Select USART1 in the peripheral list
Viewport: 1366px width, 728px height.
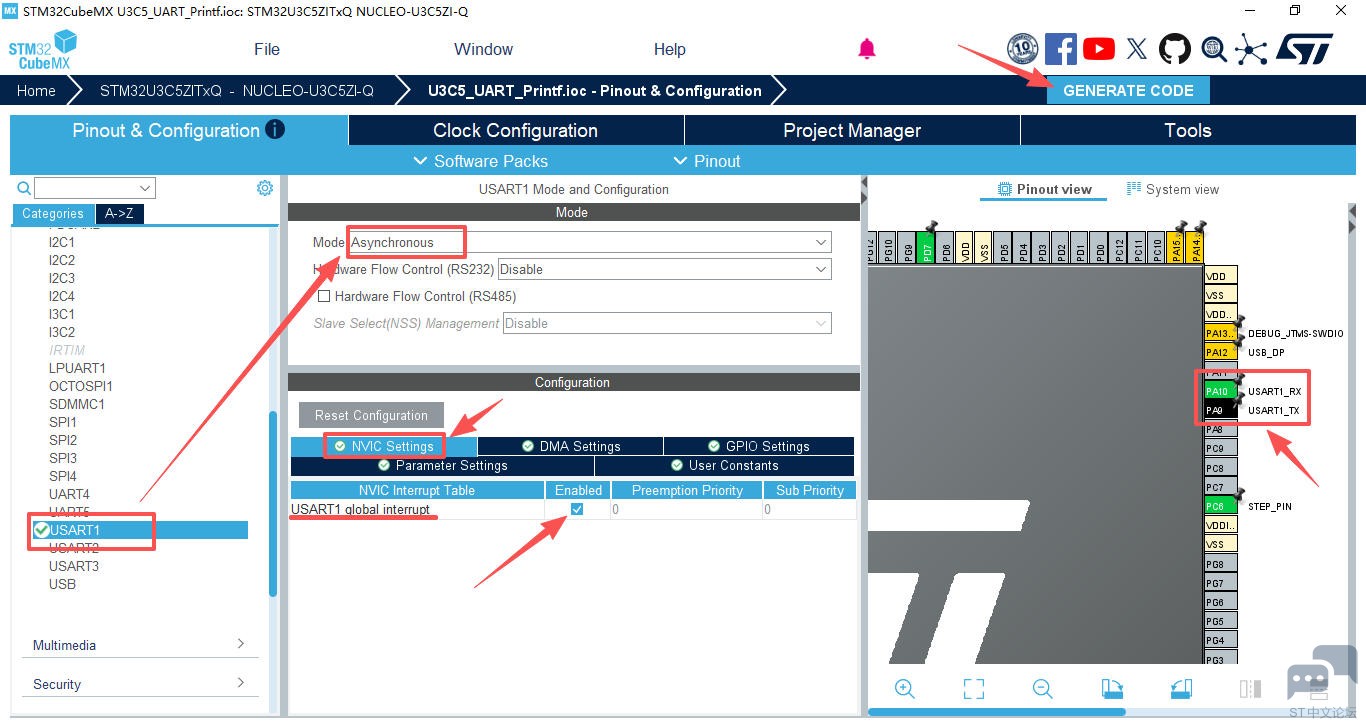(139, 530)
